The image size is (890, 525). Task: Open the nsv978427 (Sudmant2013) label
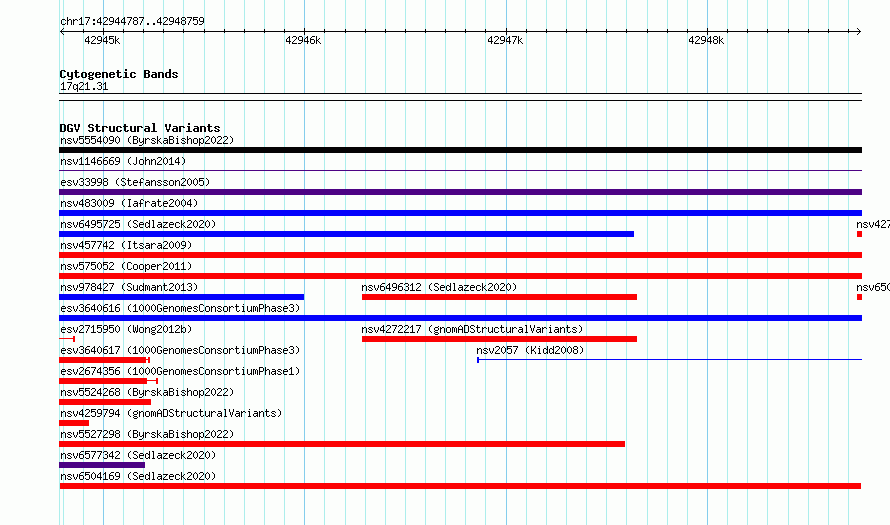click(x=129, y=287)
